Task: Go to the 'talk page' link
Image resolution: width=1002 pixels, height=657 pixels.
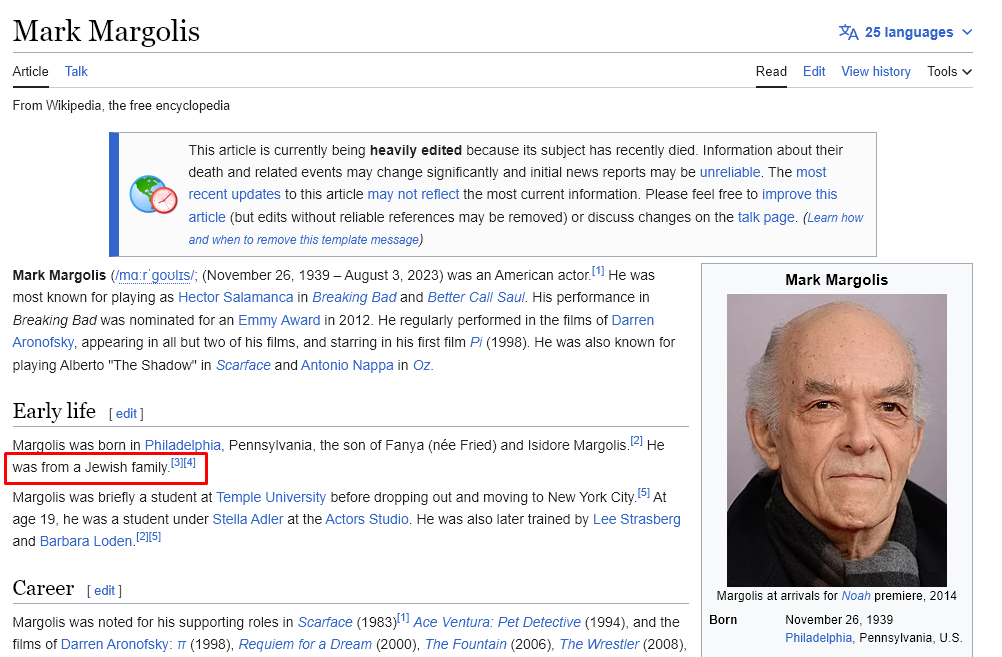Action: pyautogui.click(x=766, y=217)
